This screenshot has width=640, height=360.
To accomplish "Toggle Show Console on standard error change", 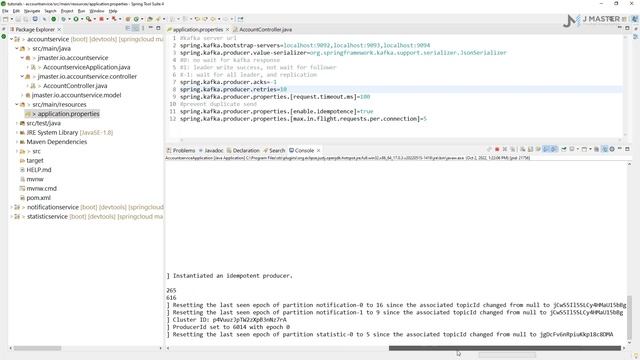I will (553, 149).
